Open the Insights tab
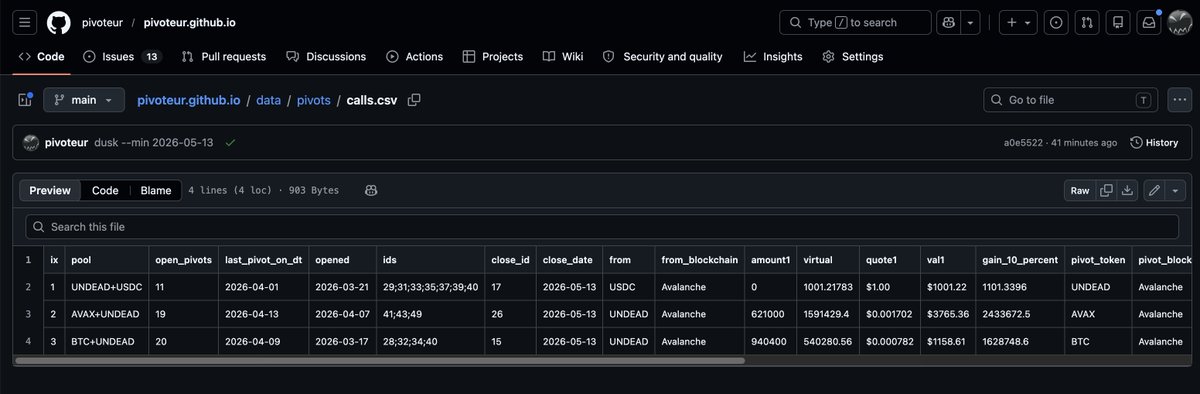This screenshot has height=394, width=1200. (773, 57)
